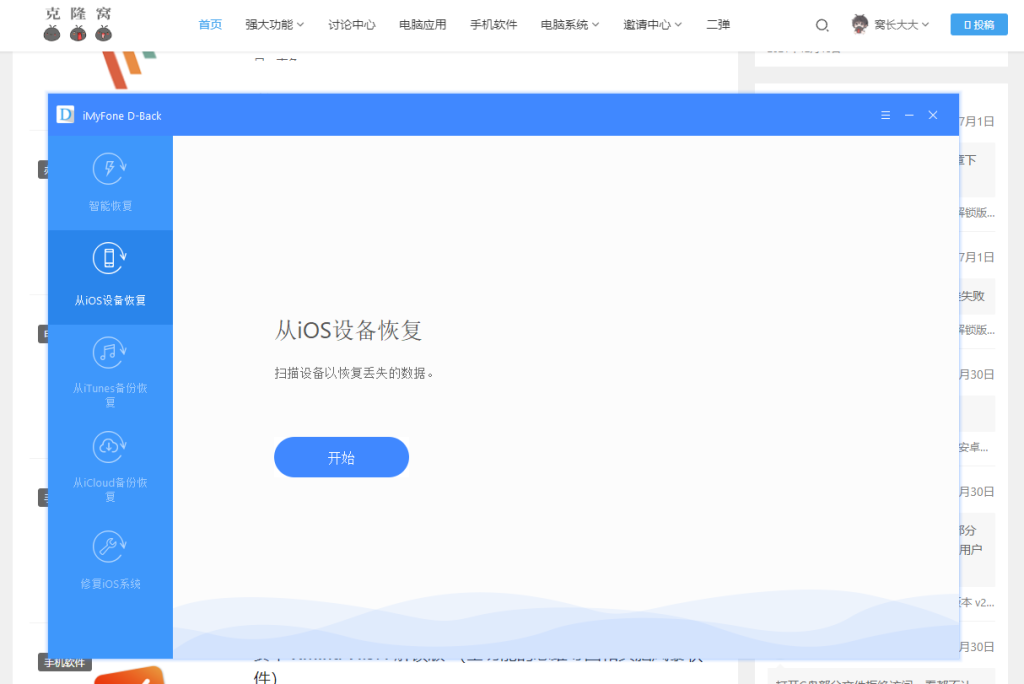Click the website search magnifier icon
The image size is (1024, 684).
[x=822, y=25]
